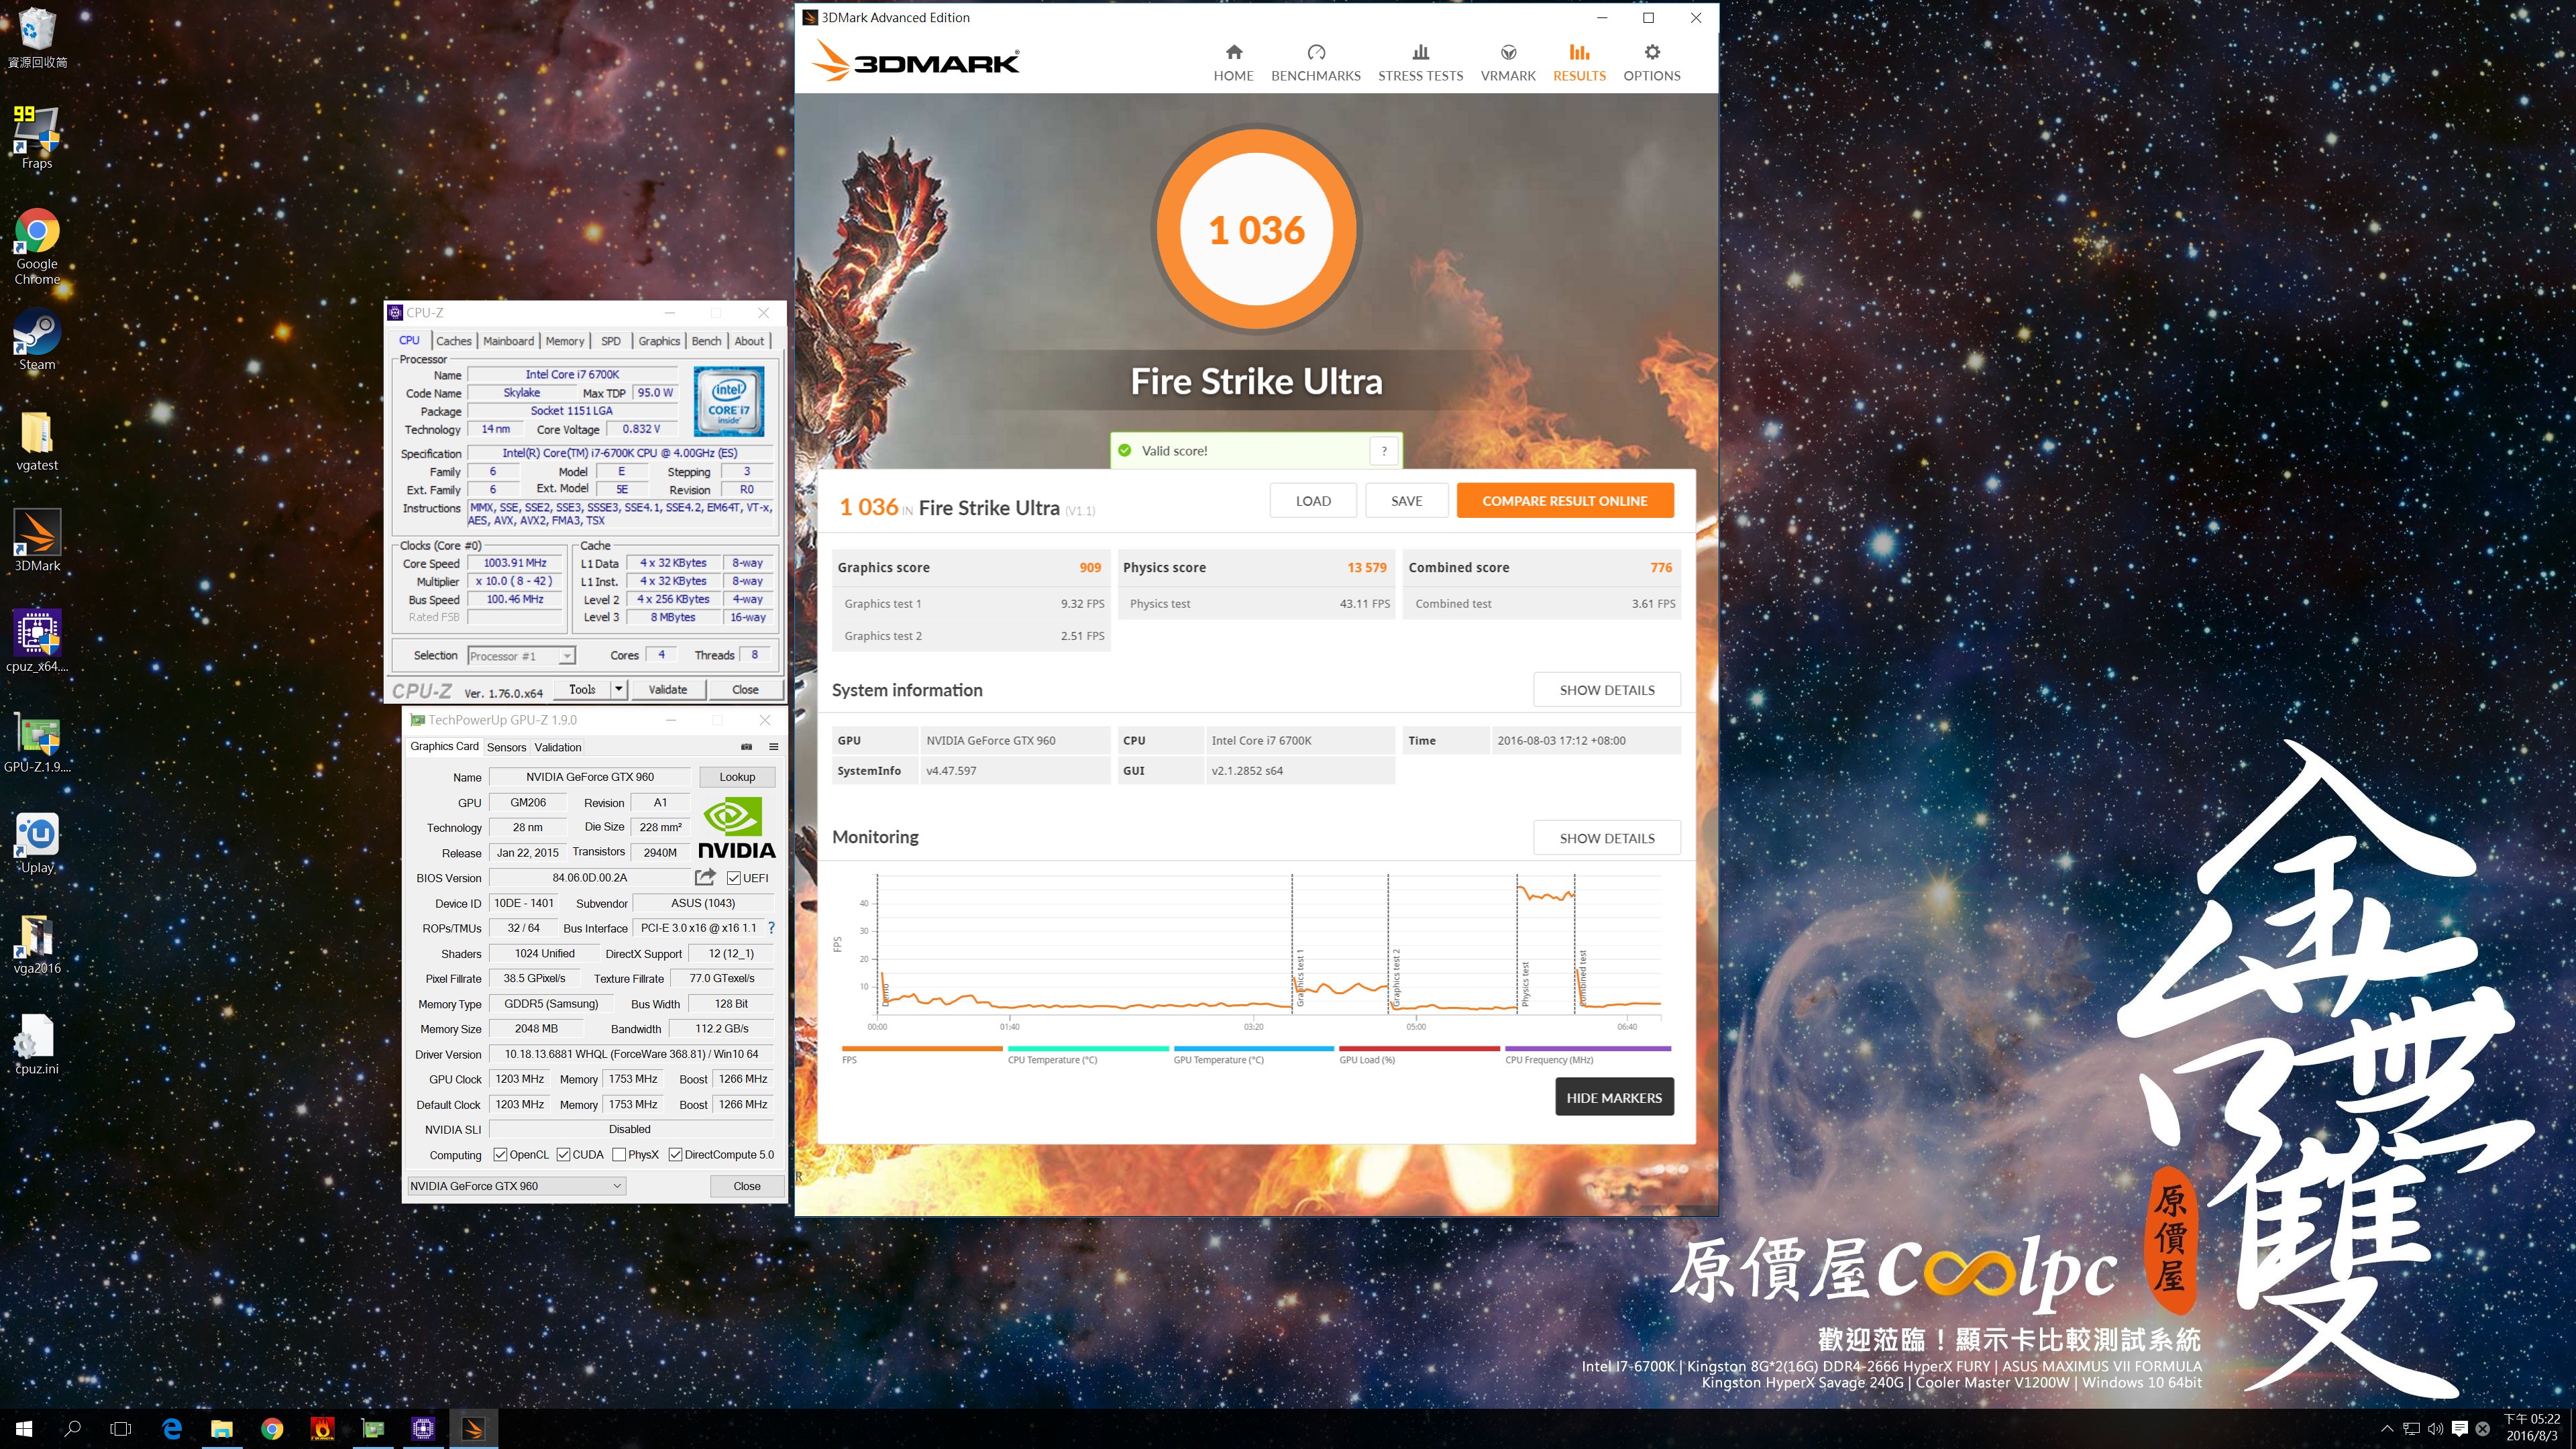Open GPU selection dropdown in GPU-Z
The width and height of the screenshot is (2576, 1449).
[516, 1186]
